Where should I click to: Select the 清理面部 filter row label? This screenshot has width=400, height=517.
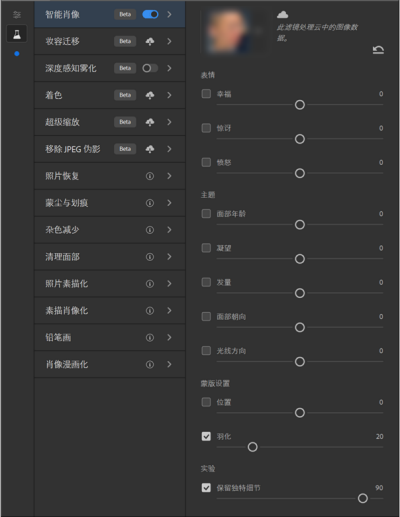point(62,257)
